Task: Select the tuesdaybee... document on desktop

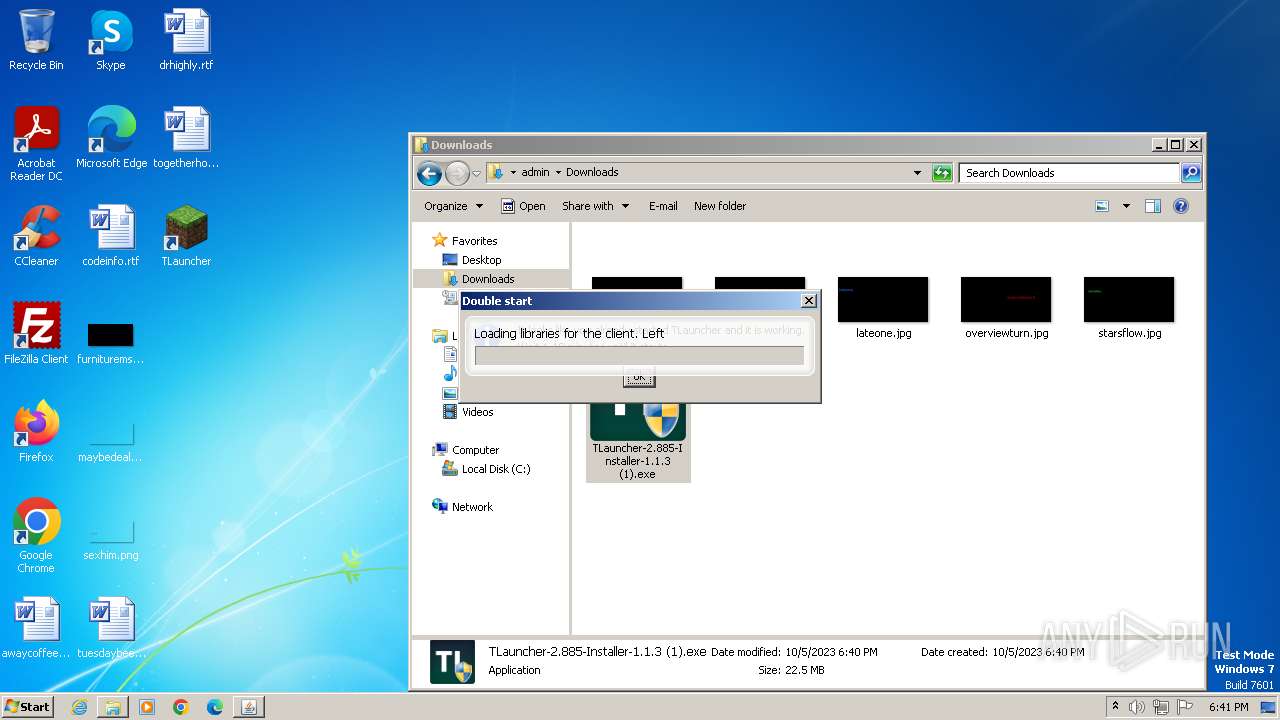Action: pos(111,628)
